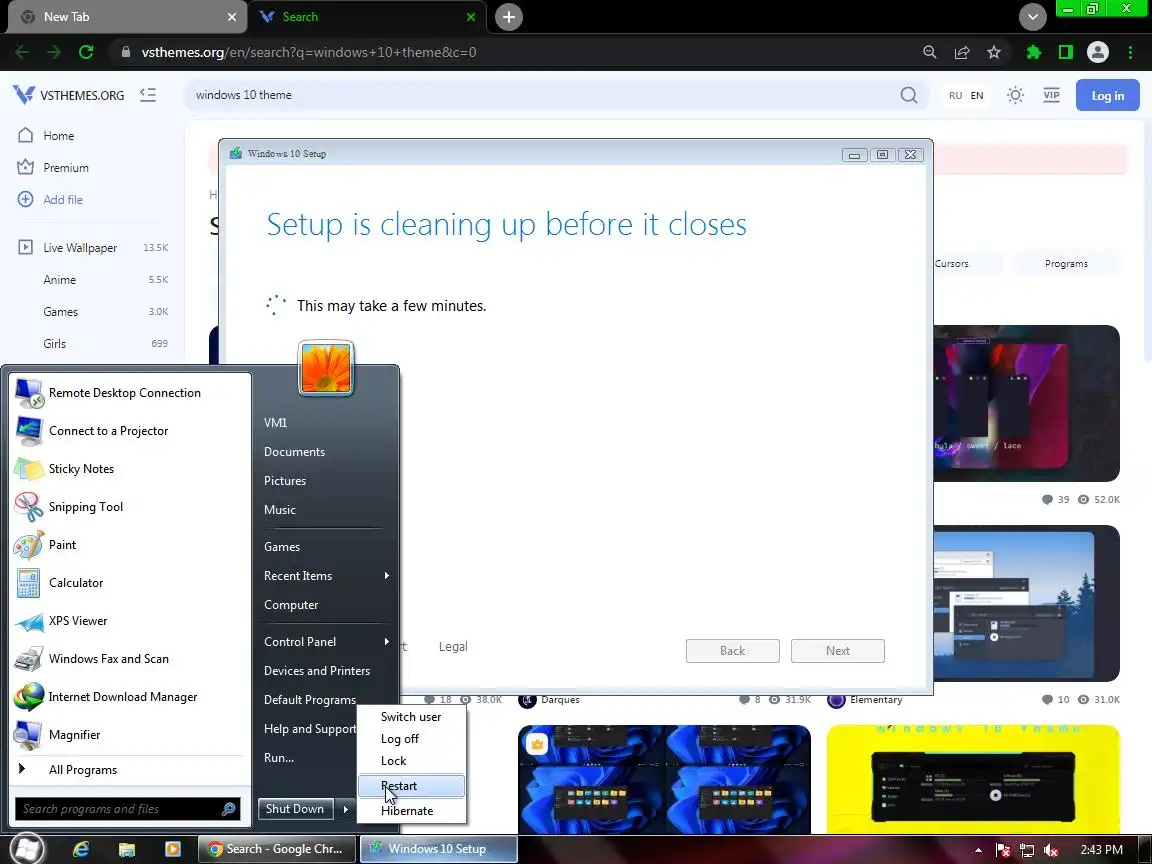Switch site language to EN
Screen dimensions: 1152x864
coord(976,96)
